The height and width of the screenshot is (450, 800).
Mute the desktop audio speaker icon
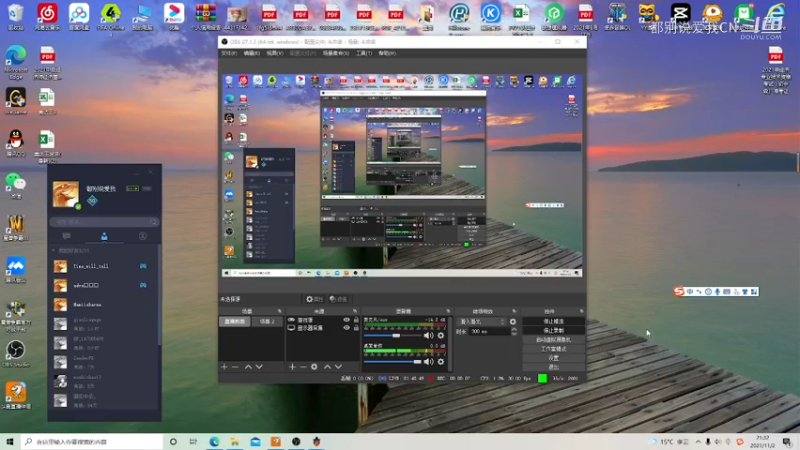(x=429, y=362)
